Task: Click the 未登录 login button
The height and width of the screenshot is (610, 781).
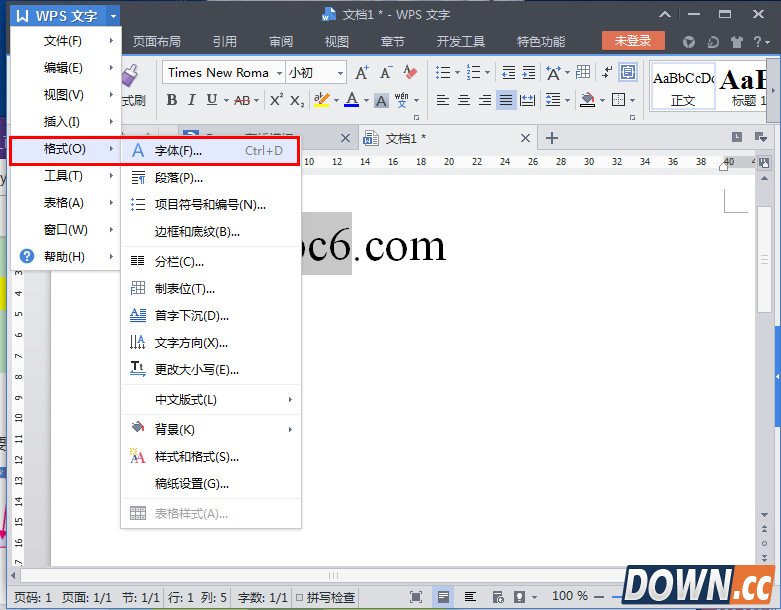Action: point(633,41)
